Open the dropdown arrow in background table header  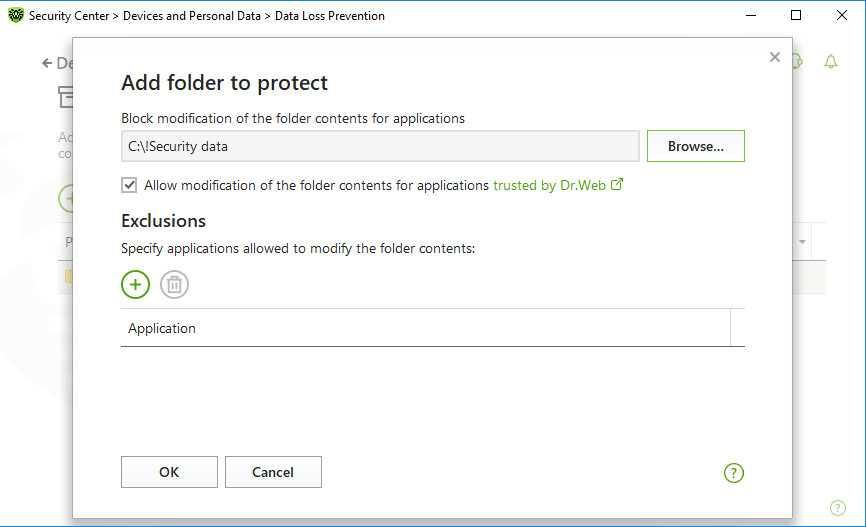(802, 241)
